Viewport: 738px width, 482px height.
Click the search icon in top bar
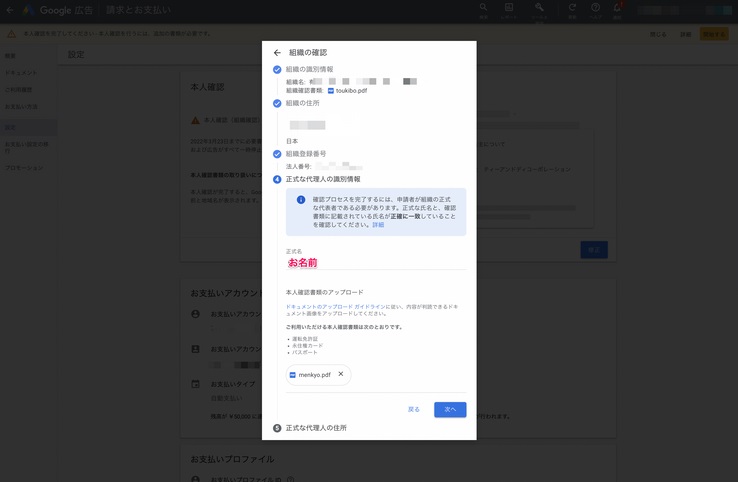coord(483,8)
